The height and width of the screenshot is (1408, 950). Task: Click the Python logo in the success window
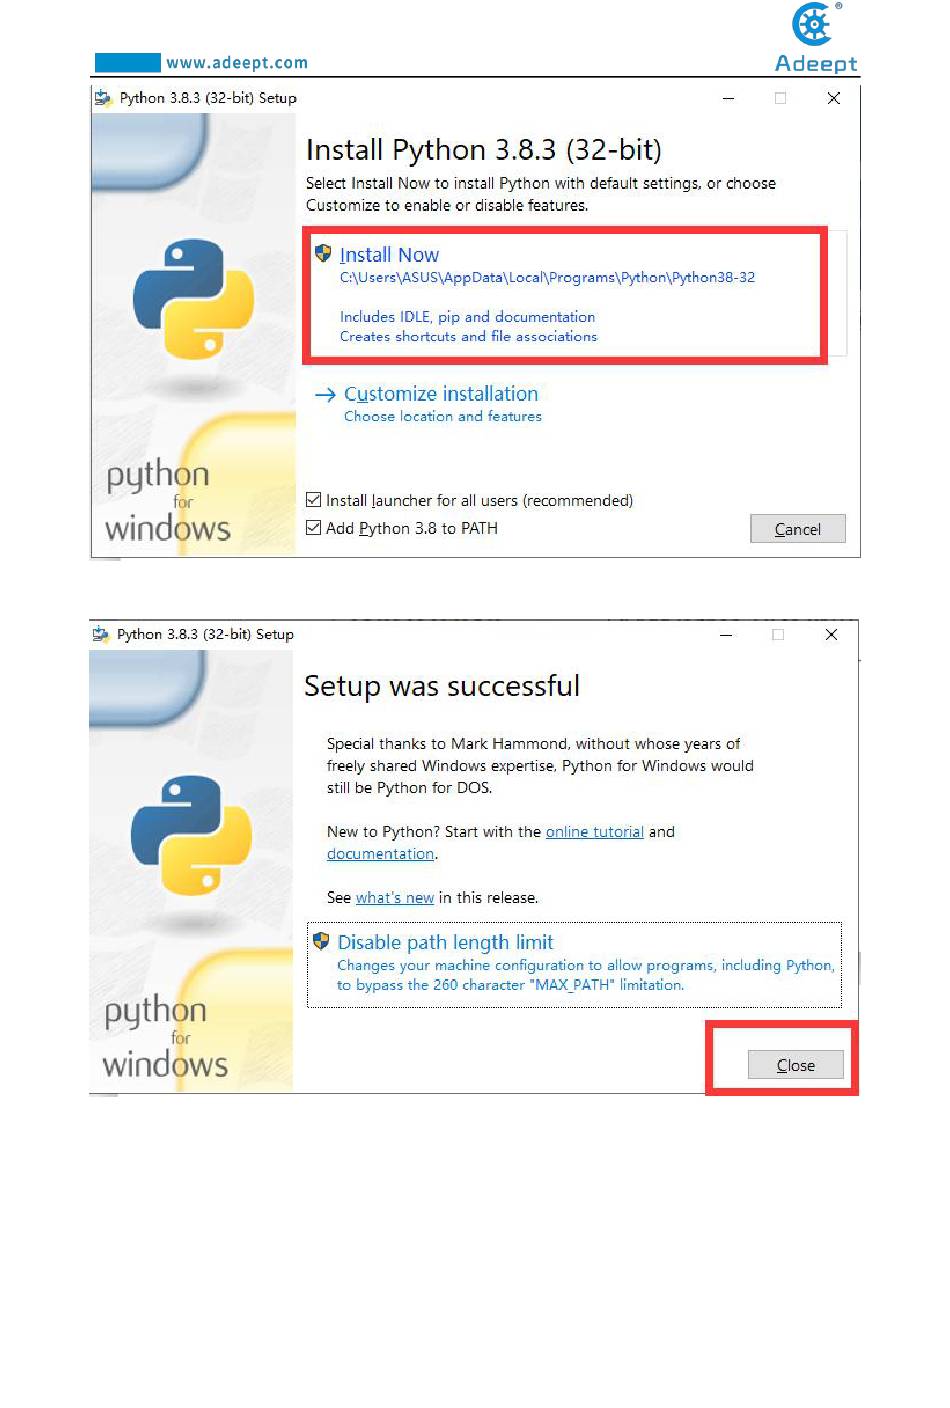coord(191,835)
